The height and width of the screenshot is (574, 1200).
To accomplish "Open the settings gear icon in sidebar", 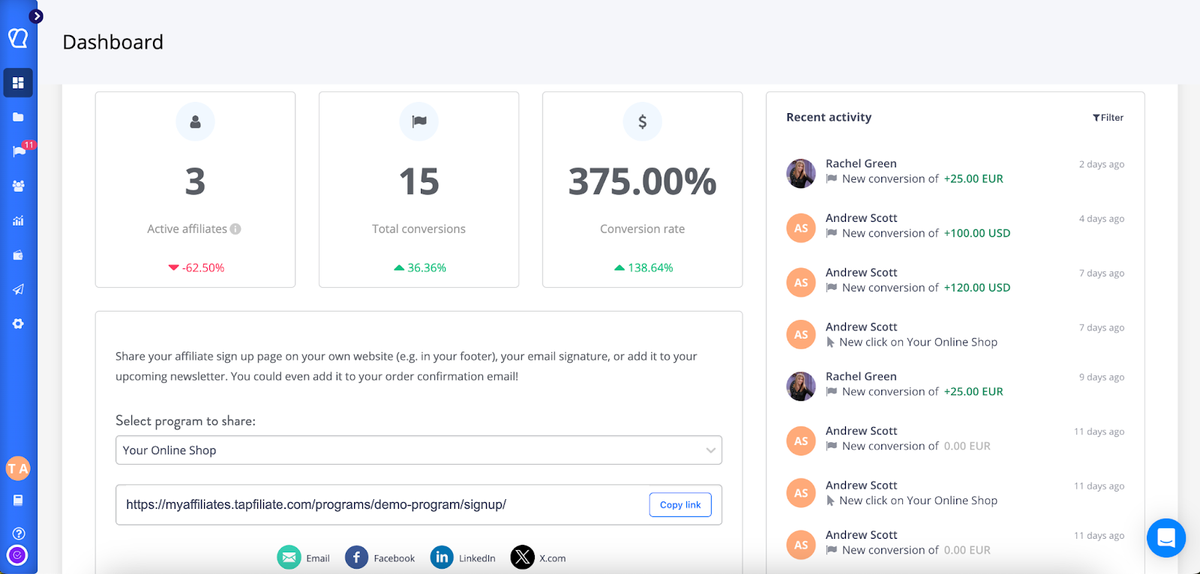I will [x=18, y=324].
